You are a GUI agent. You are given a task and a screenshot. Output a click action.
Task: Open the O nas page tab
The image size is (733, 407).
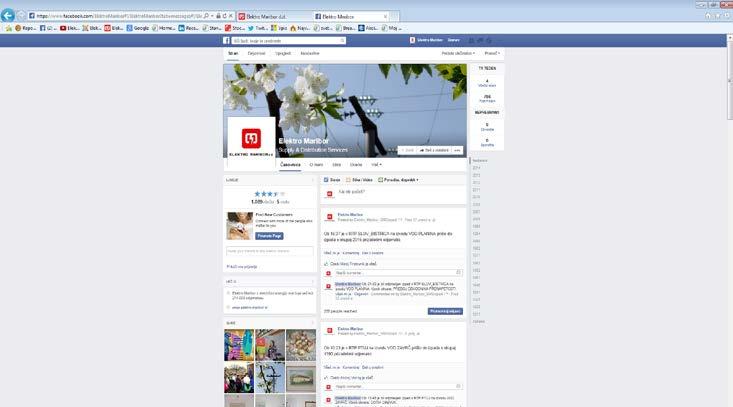(x=316, y=165)
